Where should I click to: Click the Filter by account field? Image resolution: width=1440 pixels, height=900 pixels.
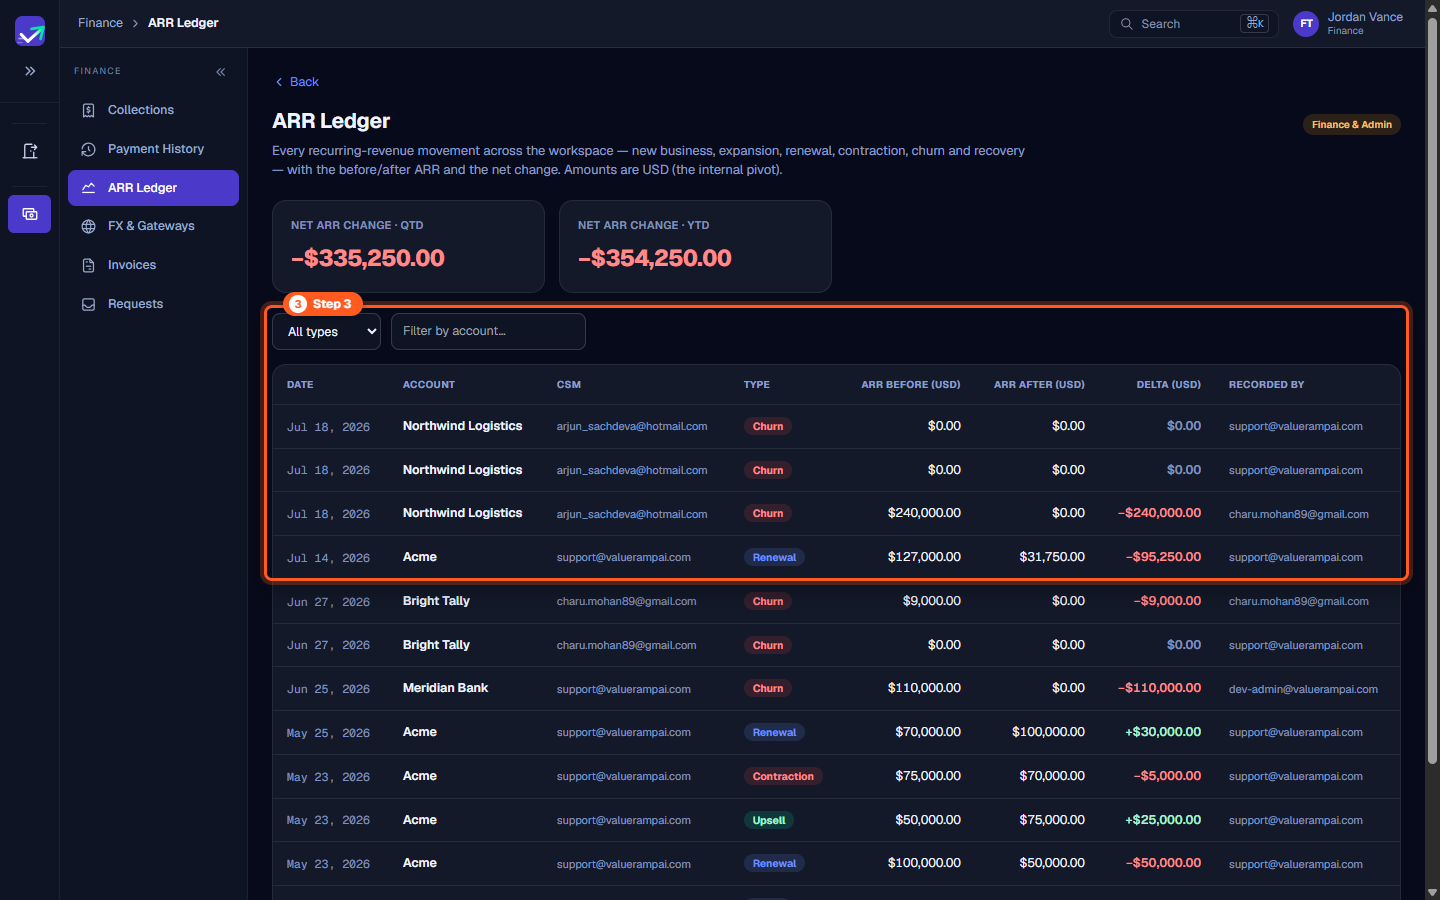pos(488,332)
